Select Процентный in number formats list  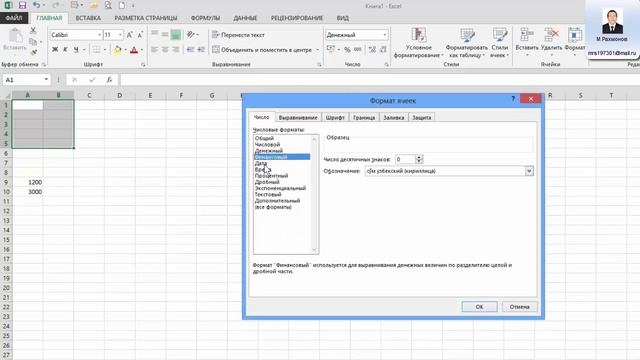pos(271,176)
